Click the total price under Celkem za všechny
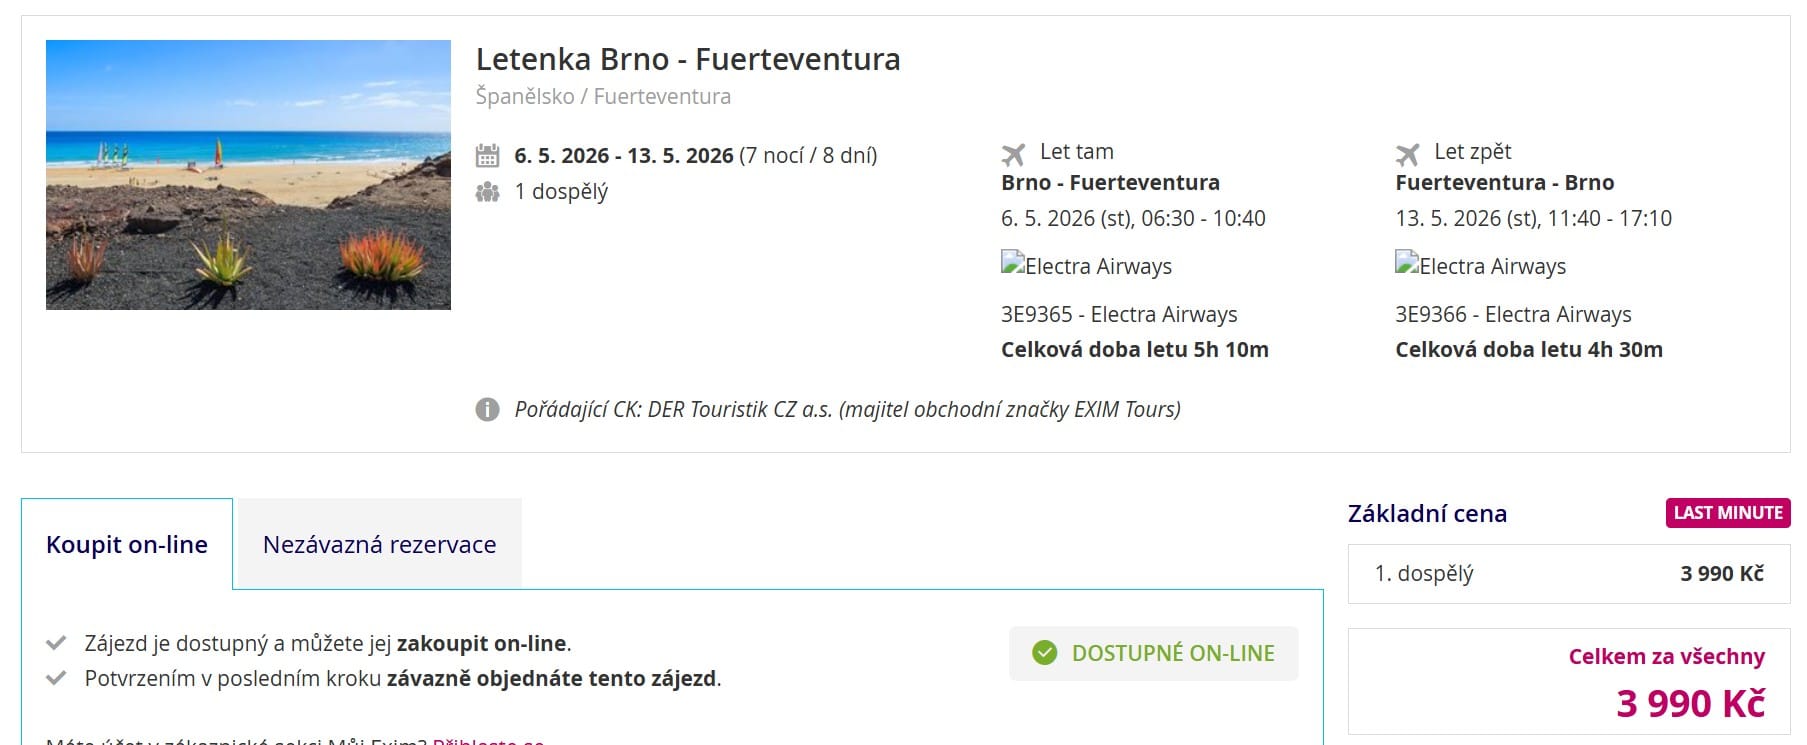1807x745 pixels. click(1690, 704)
